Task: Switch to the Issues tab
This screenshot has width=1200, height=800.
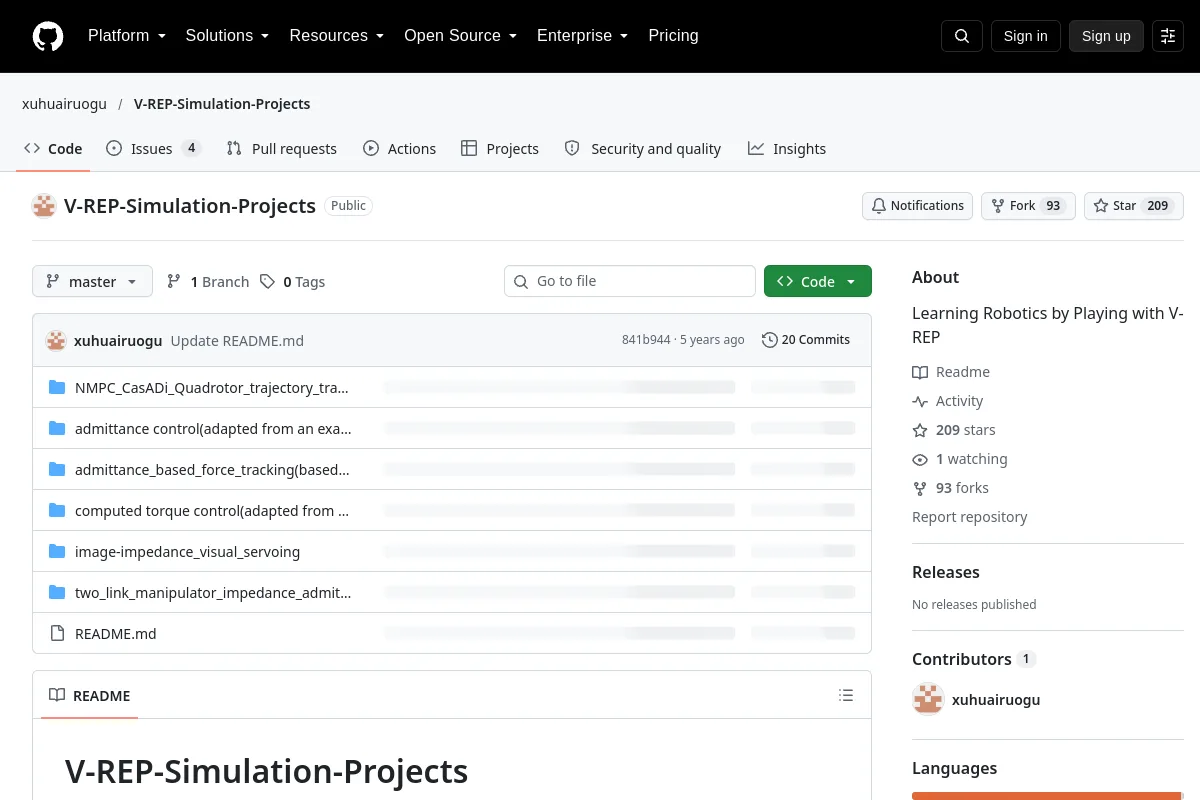Action: click(x=153, y=149)
